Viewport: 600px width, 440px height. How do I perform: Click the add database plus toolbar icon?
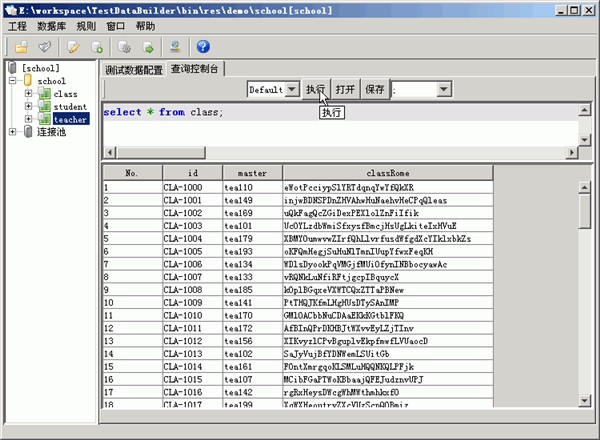(x=97, y=47)
